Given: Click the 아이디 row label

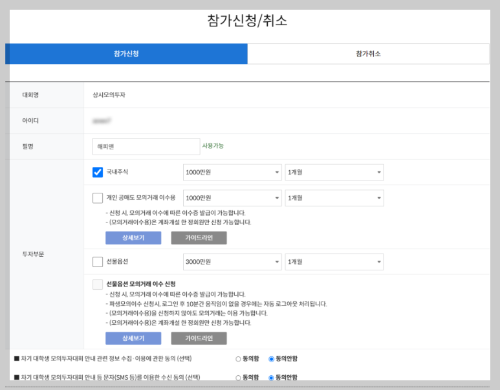Looking at the screenshot, I should coord(30,121).
